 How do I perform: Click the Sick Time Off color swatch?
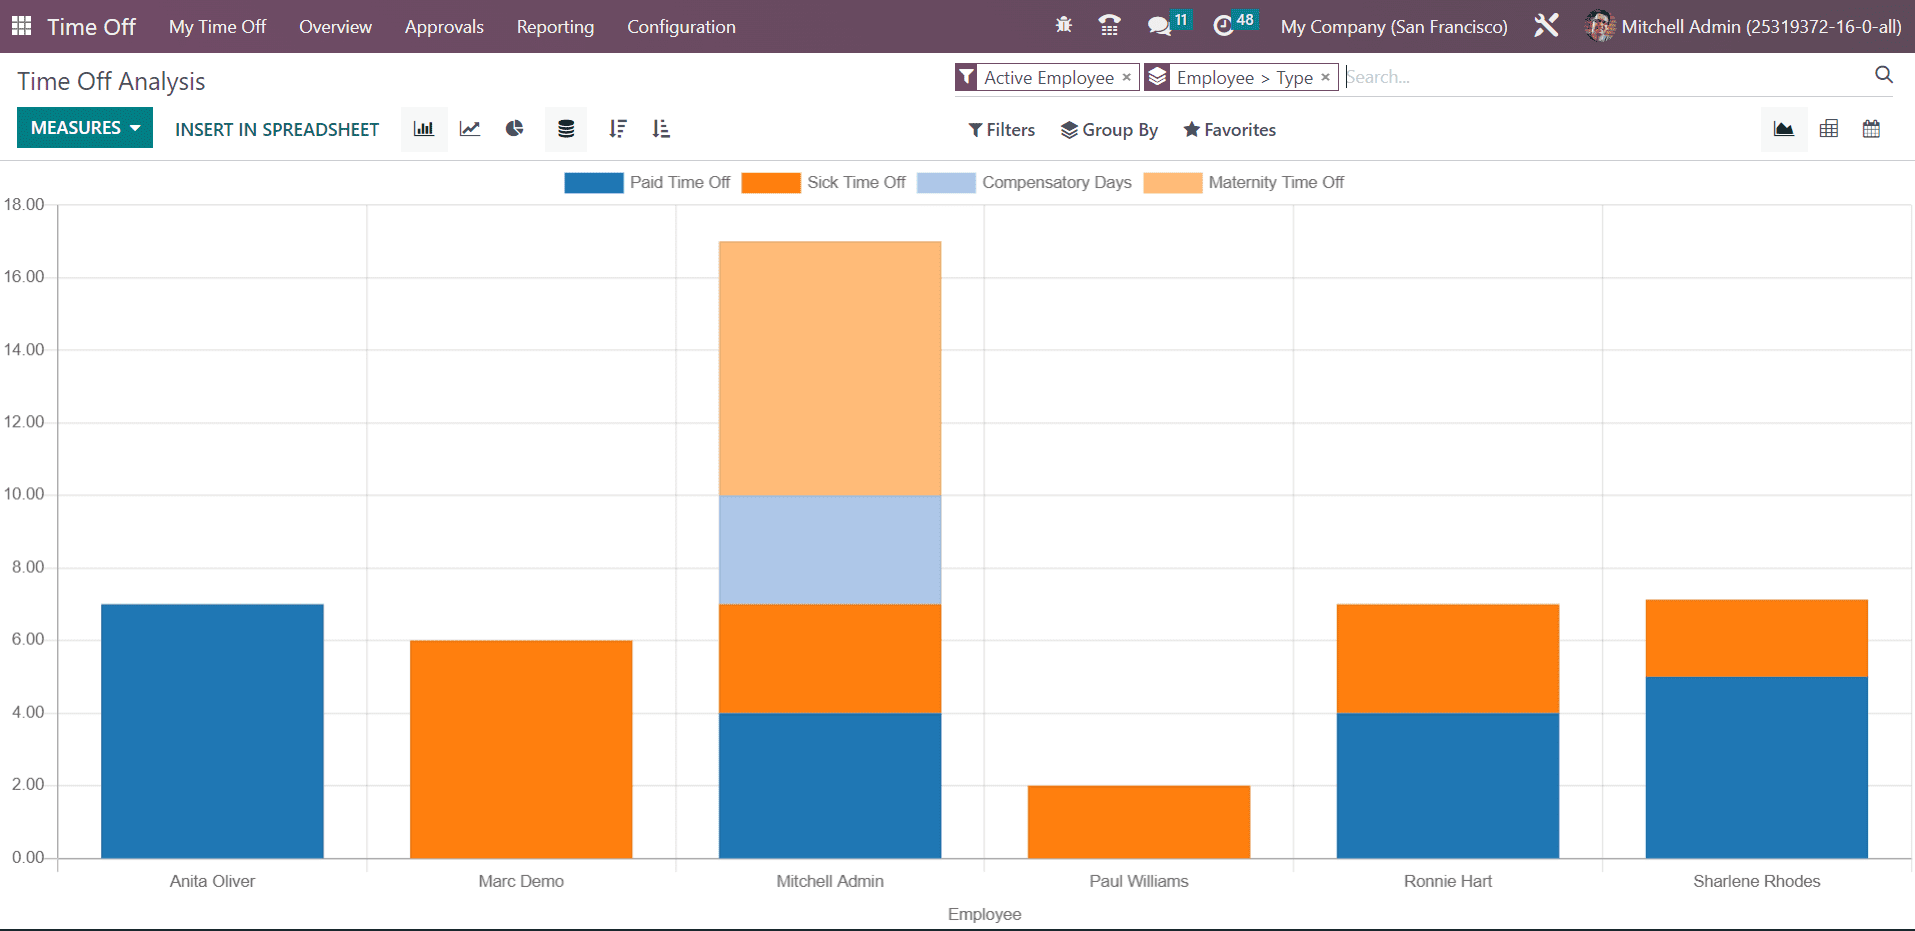tap(770, 183)
